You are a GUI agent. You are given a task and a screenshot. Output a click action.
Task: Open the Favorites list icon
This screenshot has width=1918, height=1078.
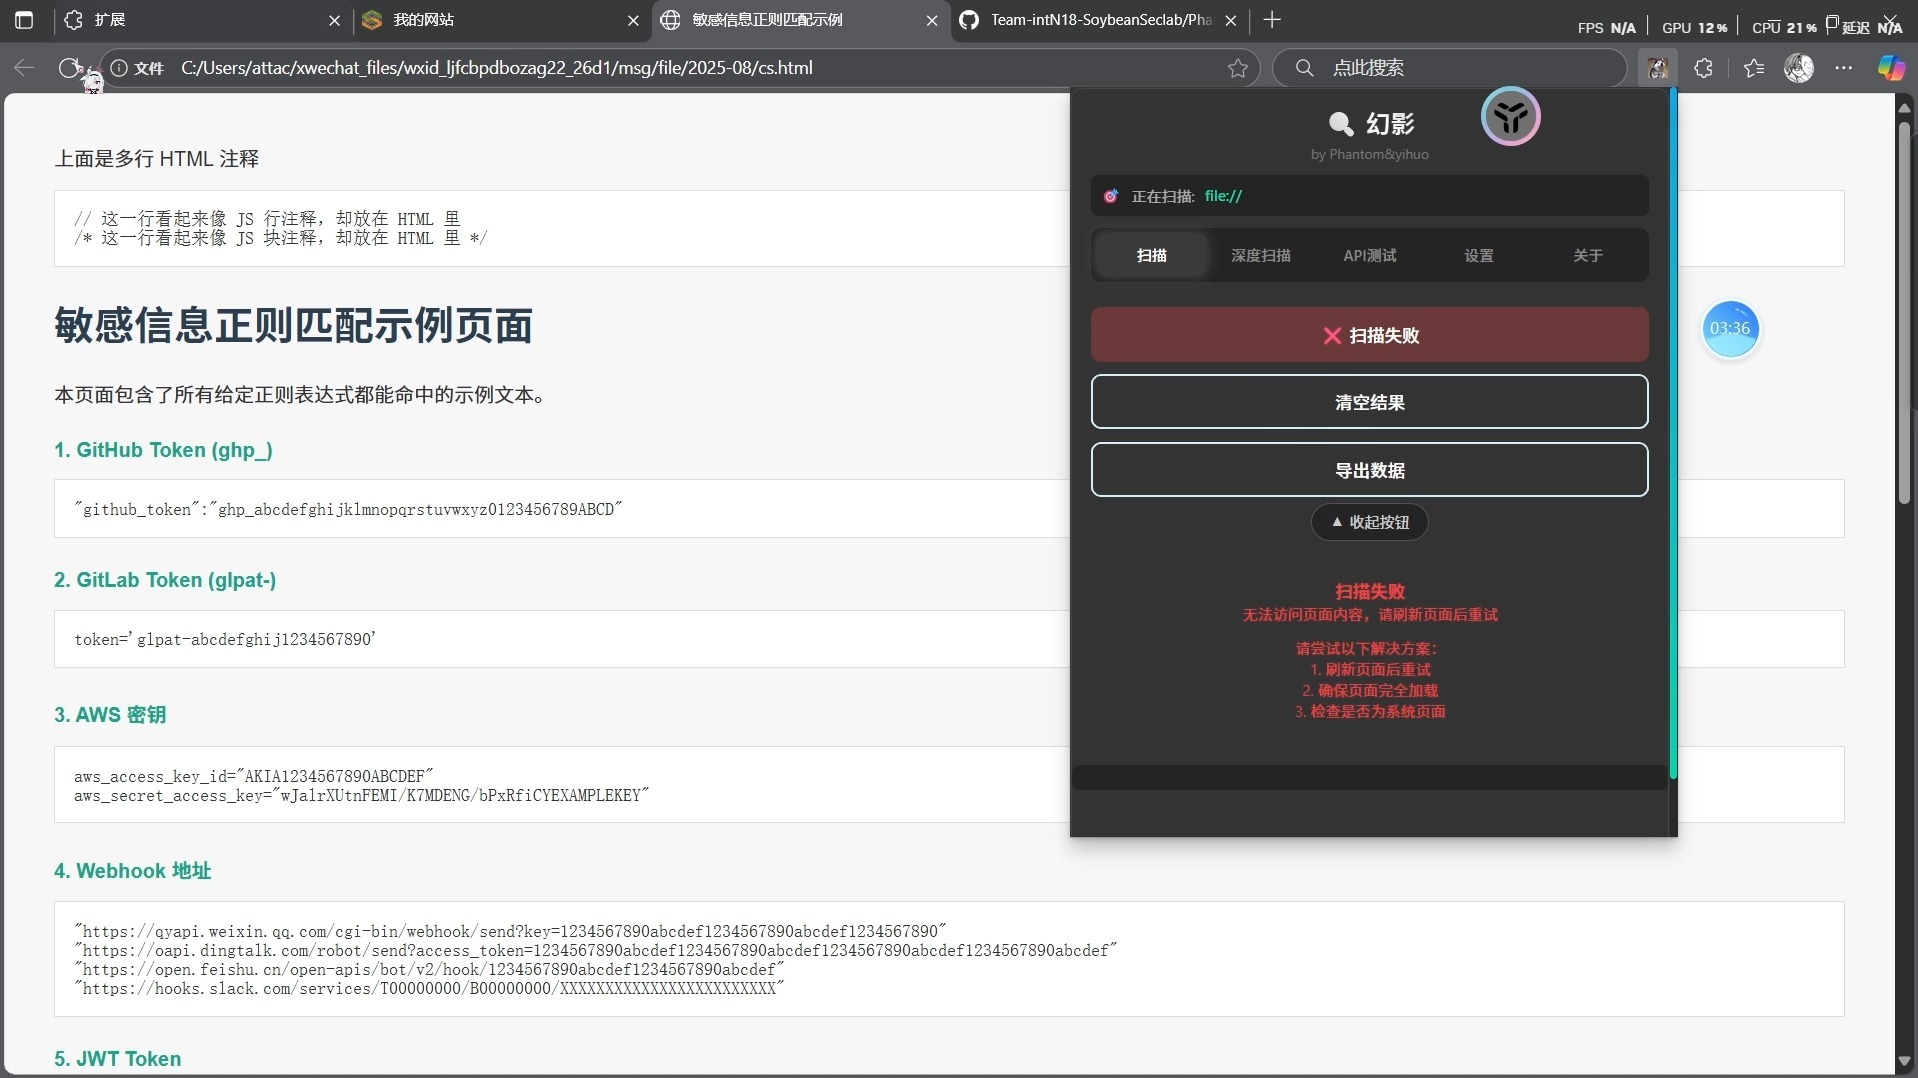tap(1754, 68)
